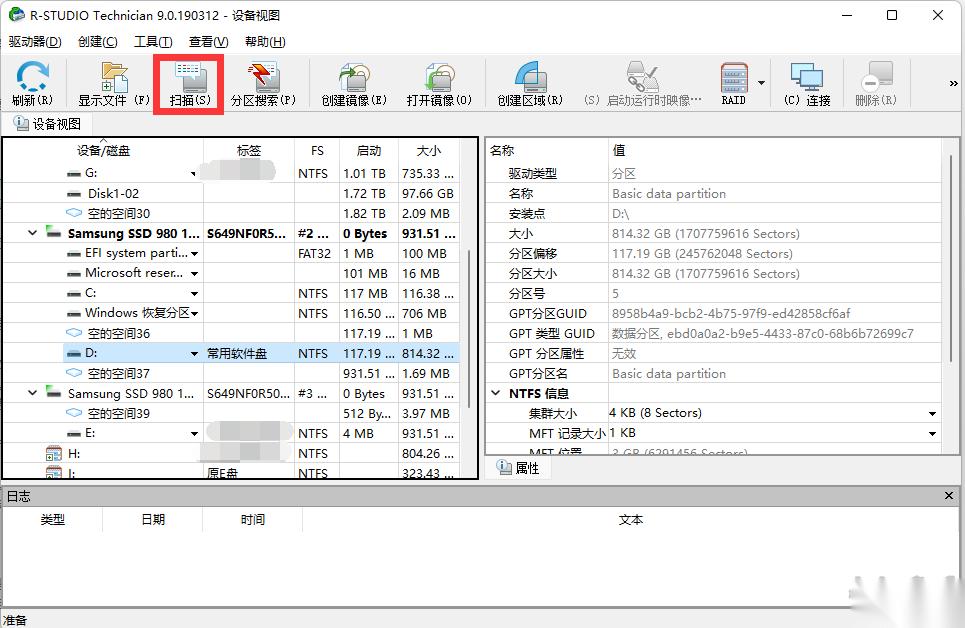
Task: Click the device list vertical scrollbar
Action: tap(469, 329)
